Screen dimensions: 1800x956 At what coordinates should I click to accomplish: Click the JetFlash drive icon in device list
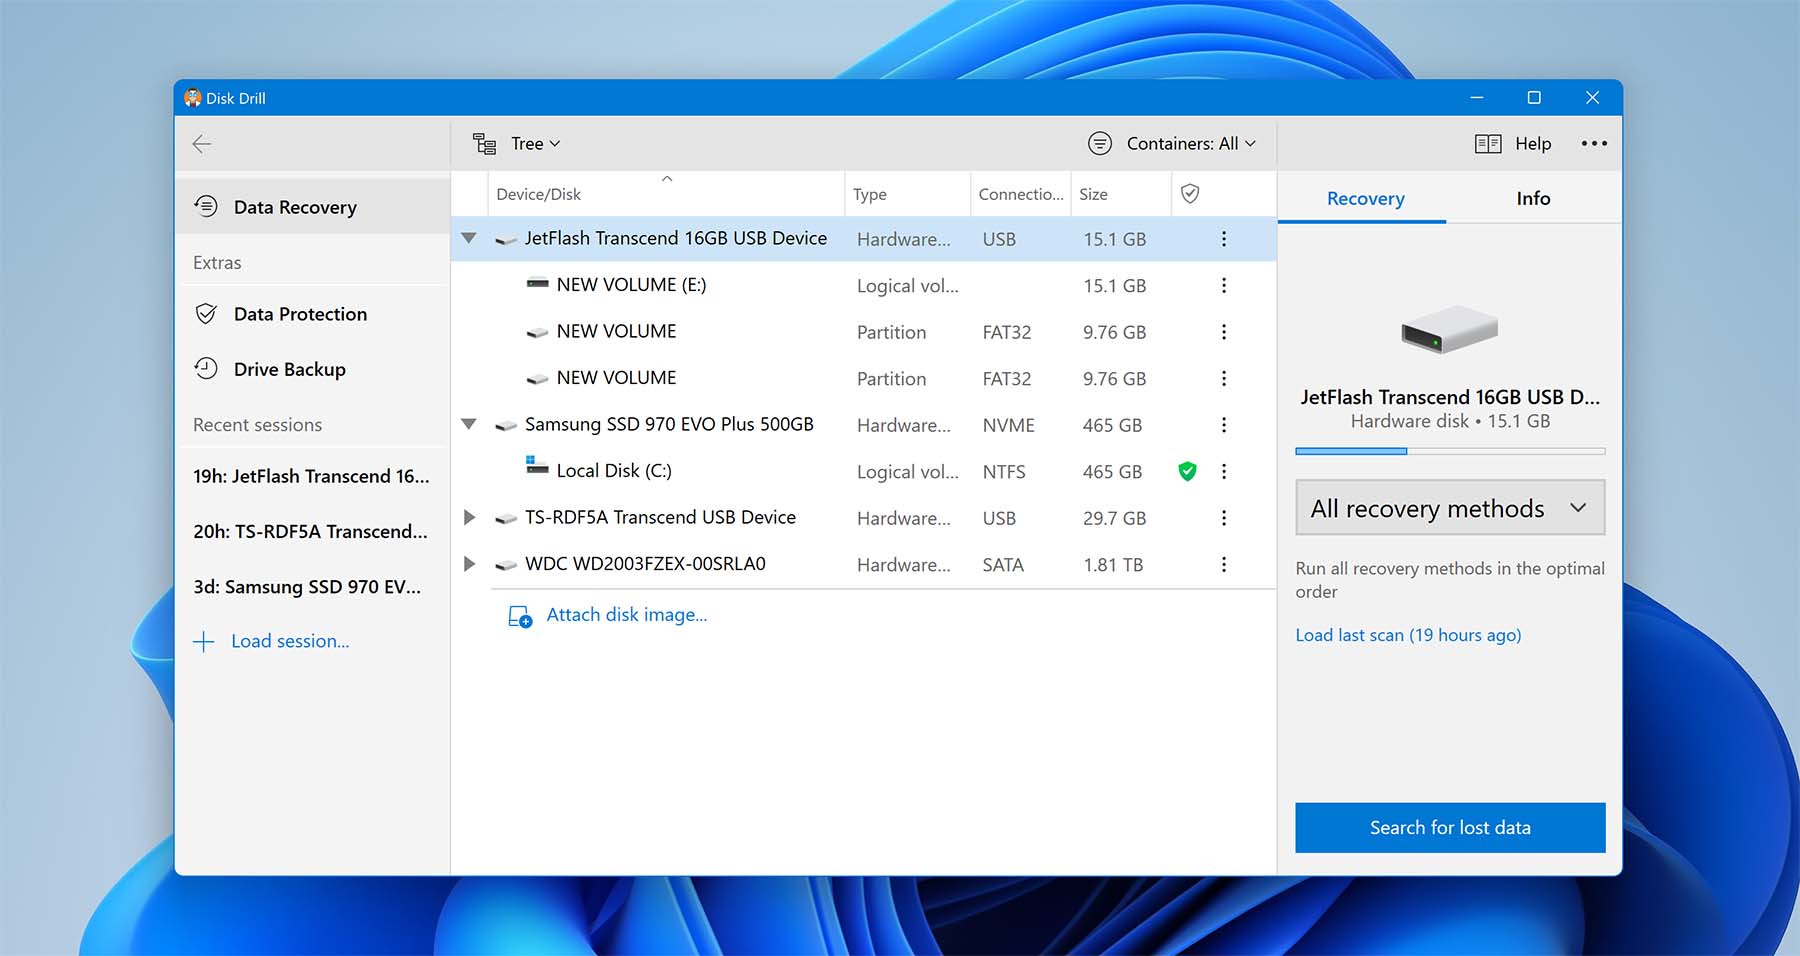pos(506,240)
